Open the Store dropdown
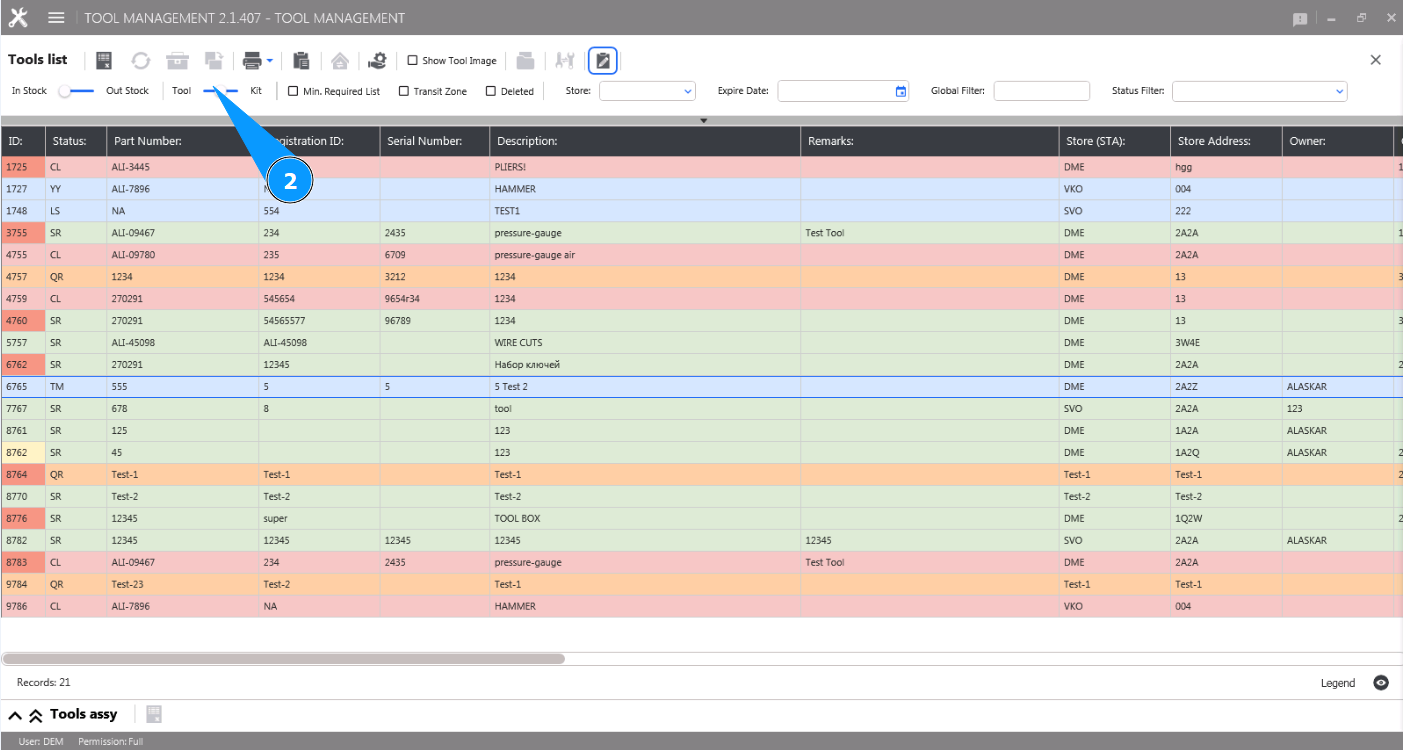The width and height of the screenshot is (1403, 750). [646, 91]
